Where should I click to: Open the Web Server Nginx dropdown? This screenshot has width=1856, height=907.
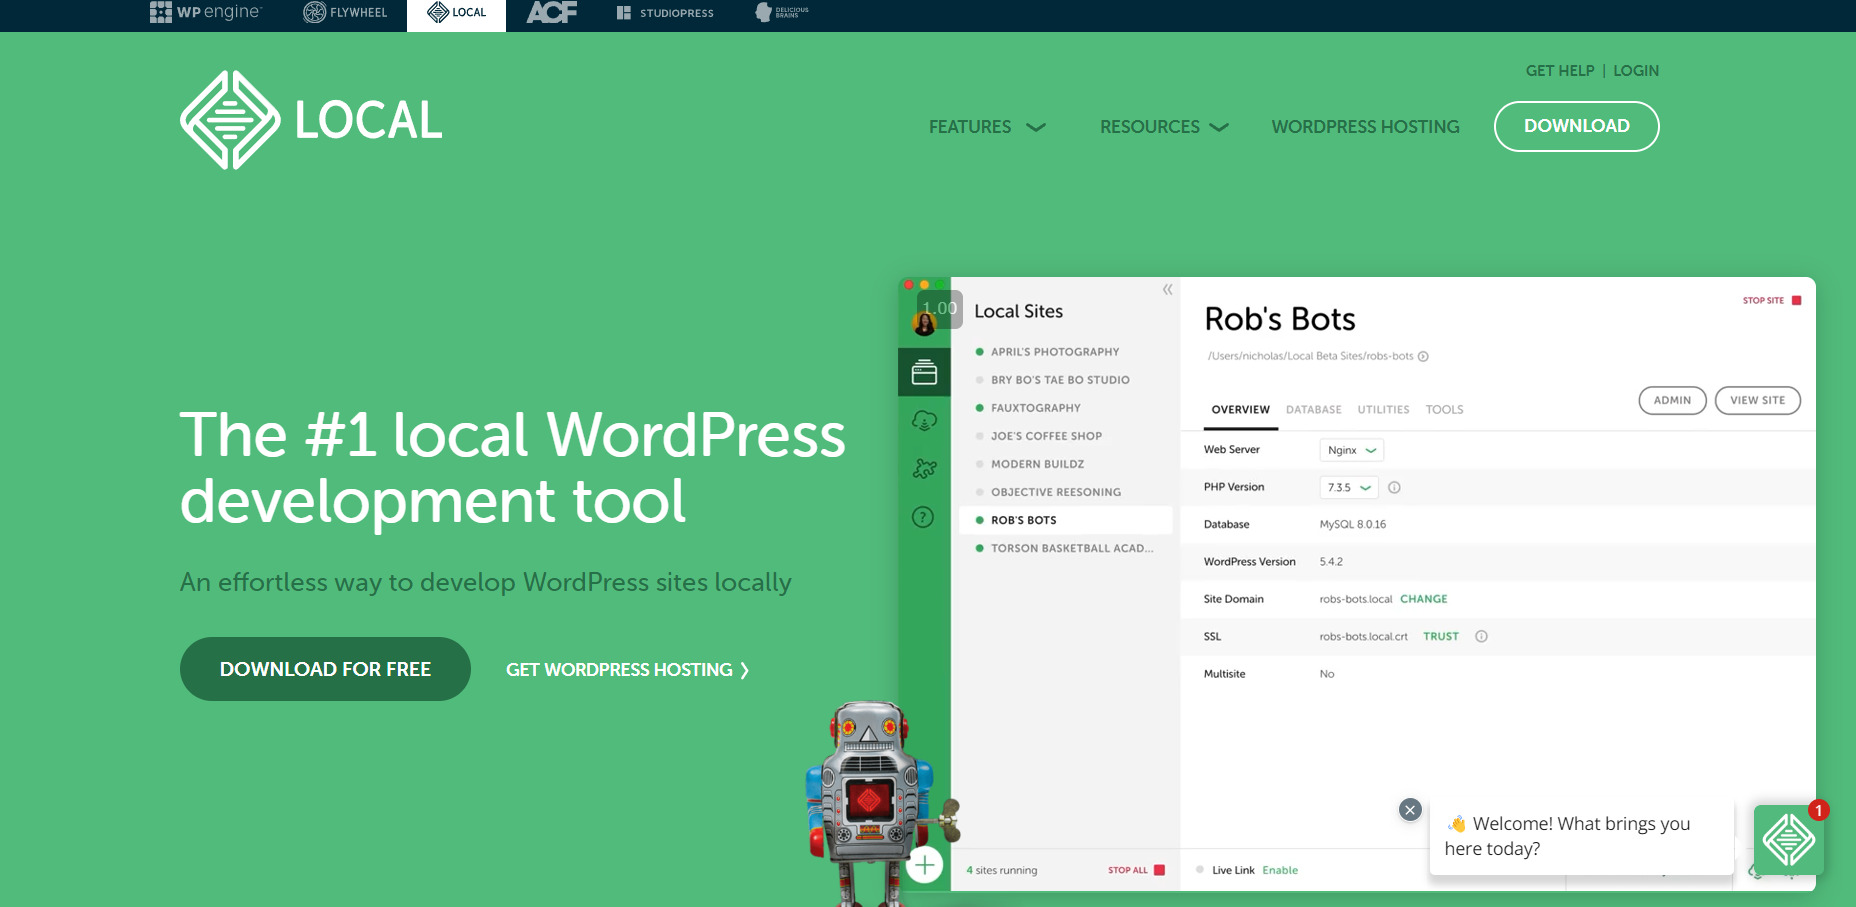click(1351, 450)
